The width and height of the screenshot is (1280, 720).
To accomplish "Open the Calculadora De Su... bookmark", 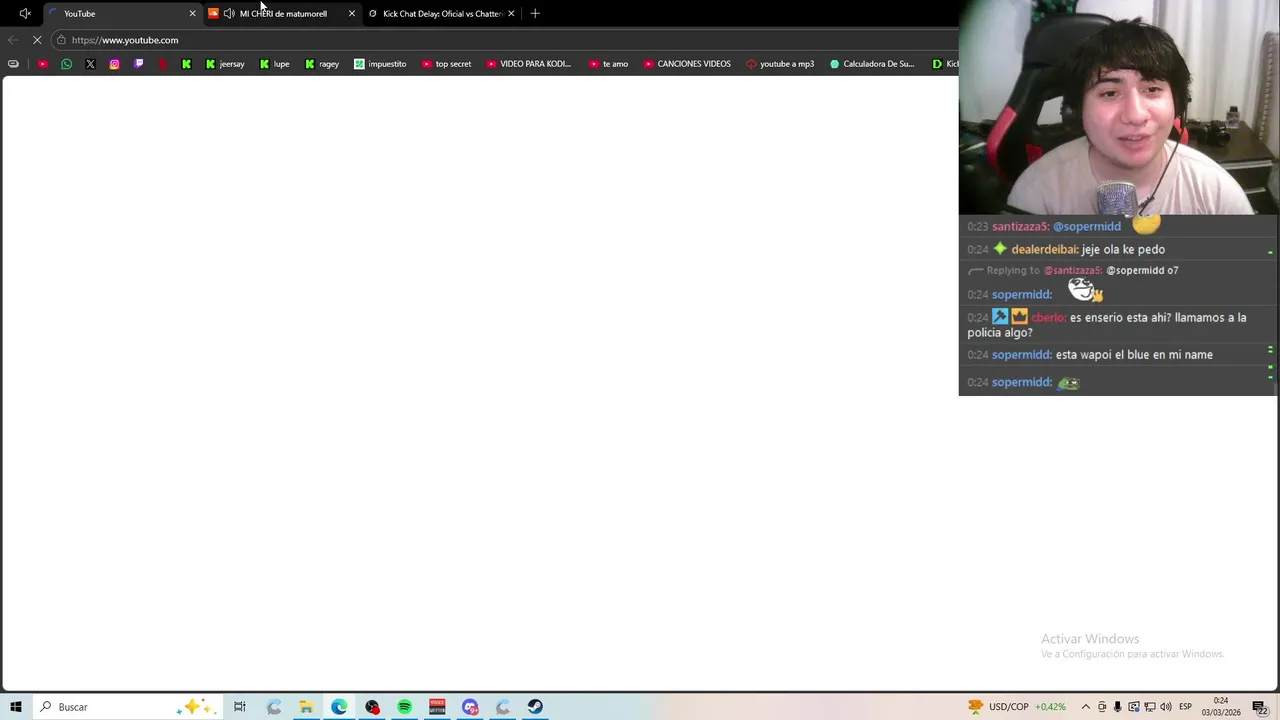I will click(871, 64).
